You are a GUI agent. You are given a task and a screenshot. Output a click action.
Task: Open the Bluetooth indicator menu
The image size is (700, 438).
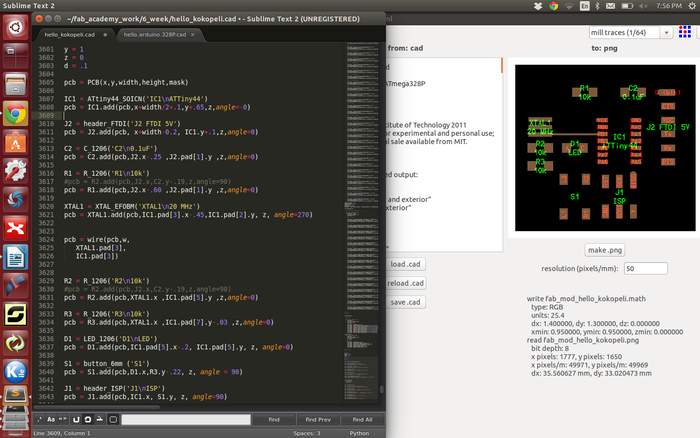click(597, 6)
